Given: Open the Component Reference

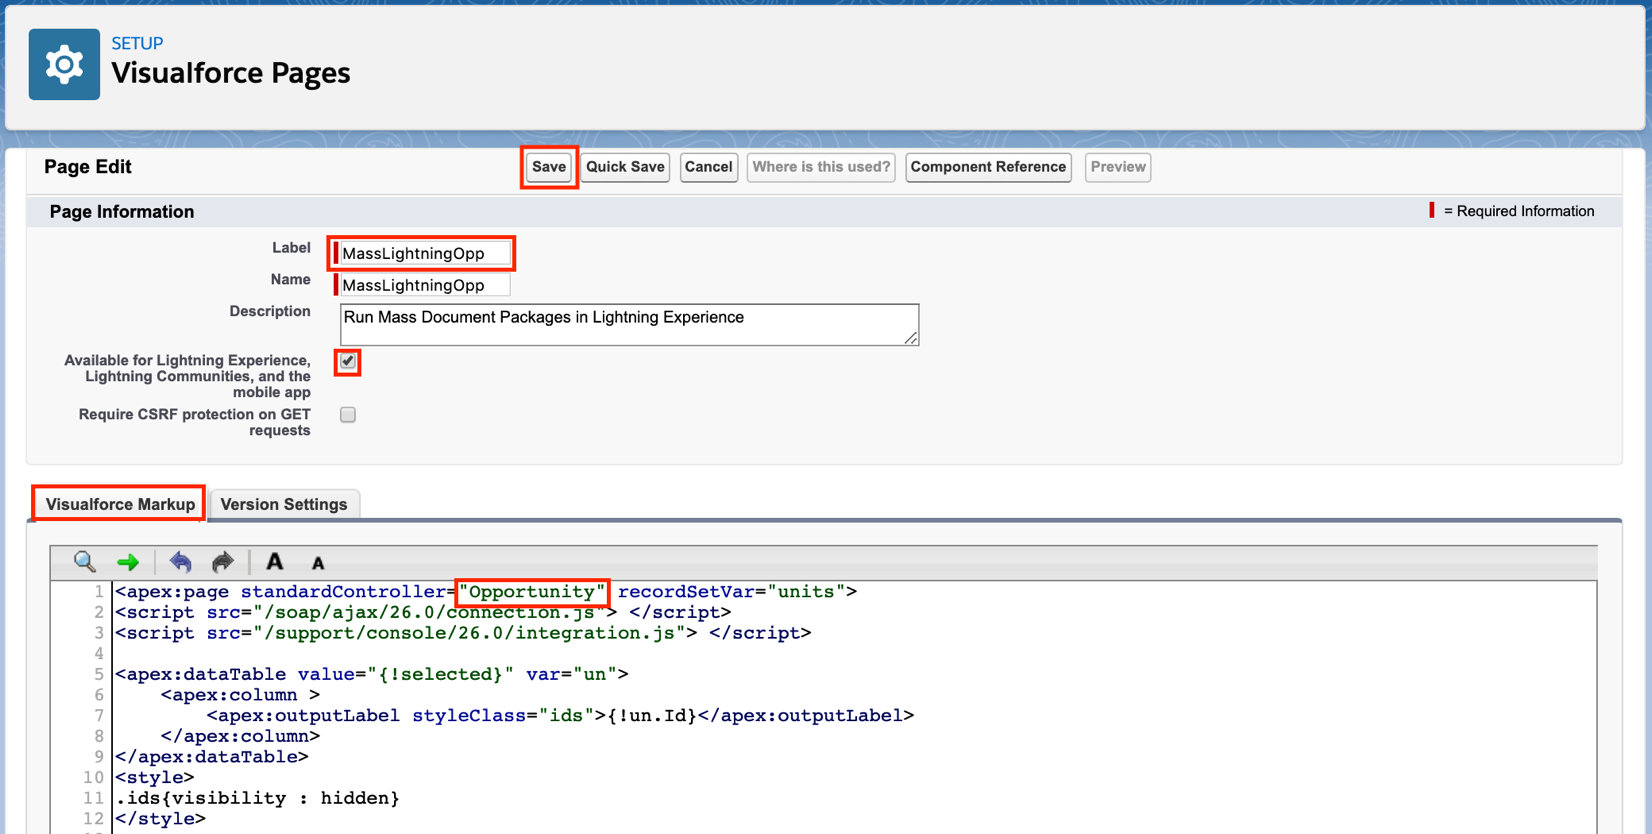Looking at the screenshot, I should tap(988, 167).
